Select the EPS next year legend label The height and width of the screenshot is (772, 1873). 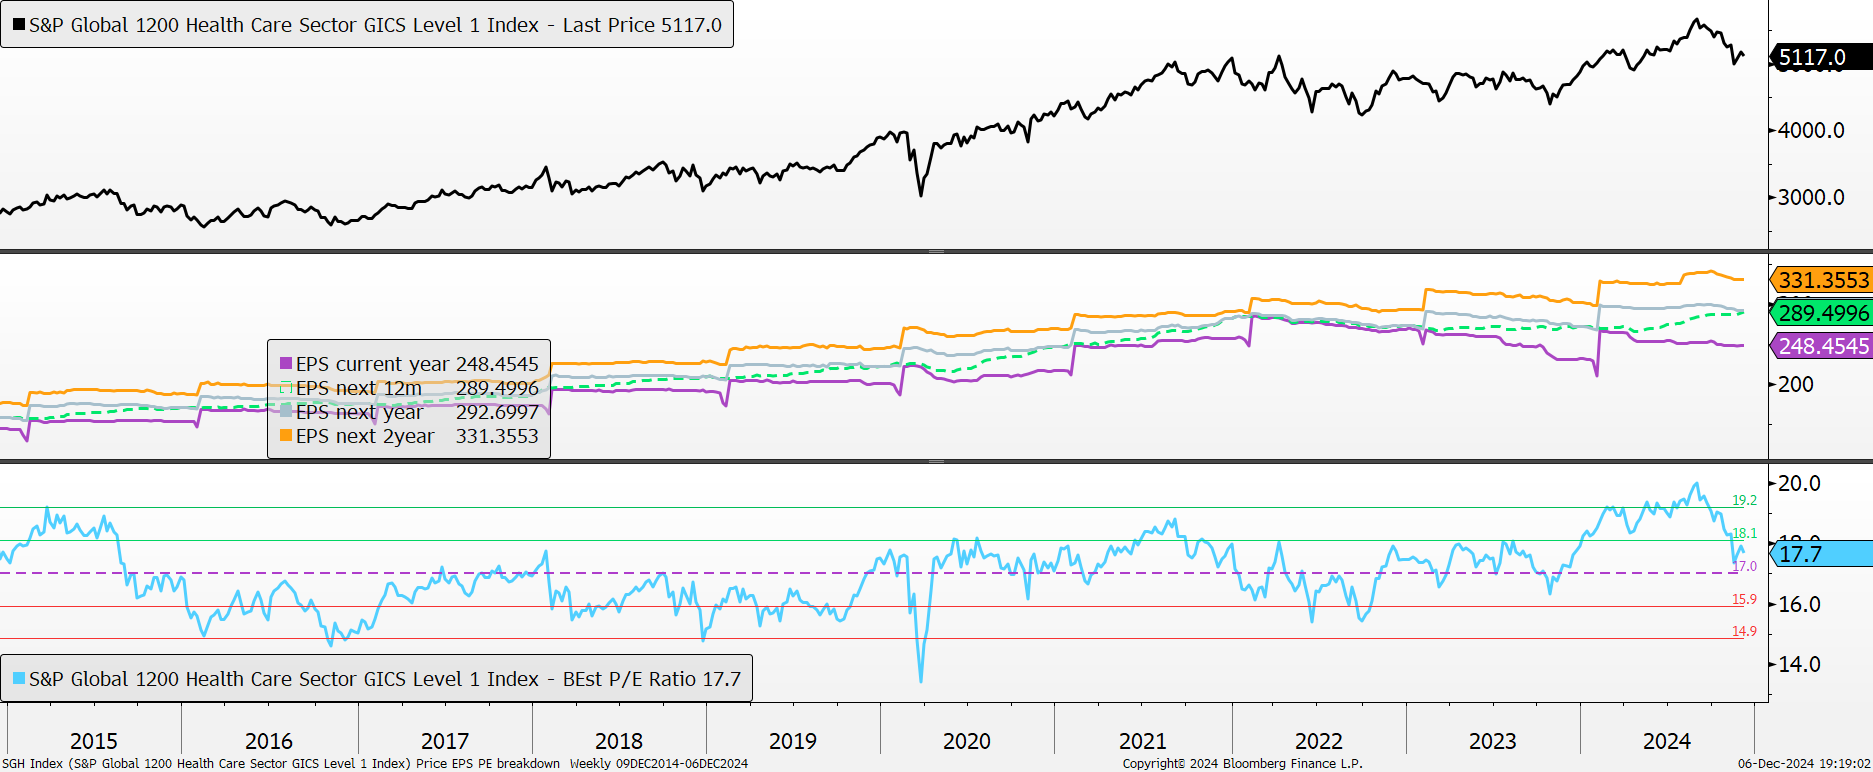[x=360, y=412]
